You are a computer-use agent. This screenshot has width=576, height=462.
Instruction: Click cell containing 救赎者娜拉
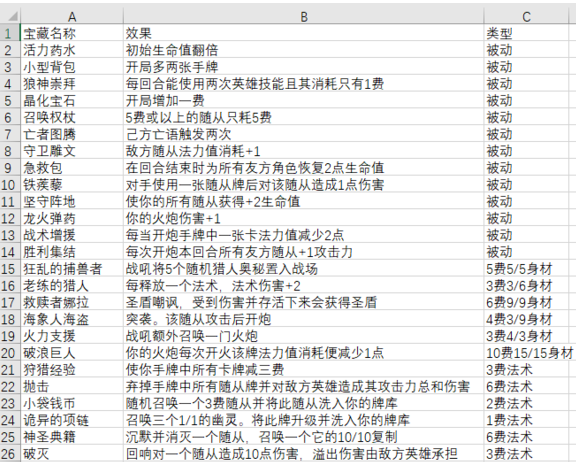(x=72, y=303)
